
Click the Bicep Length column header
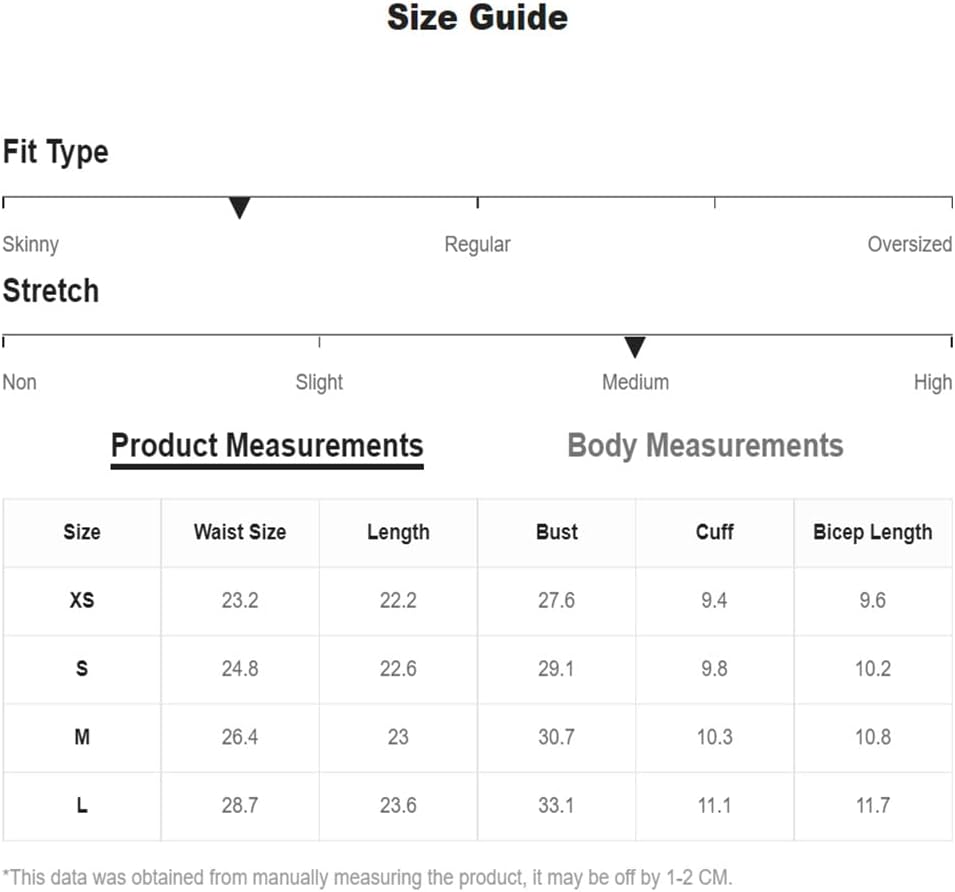[x=873, y=532]
